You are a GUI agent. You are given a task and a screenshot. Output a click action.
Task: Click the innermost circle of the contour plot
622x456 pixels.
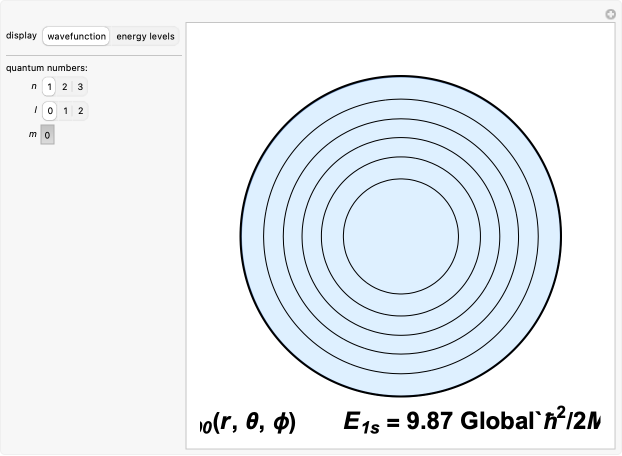(401, 236)
